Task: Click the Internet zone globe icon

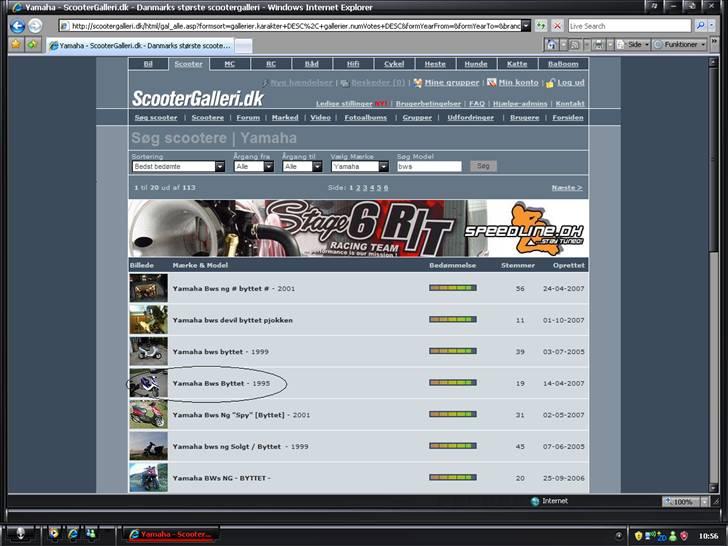Action: click(x=535, y=501)
